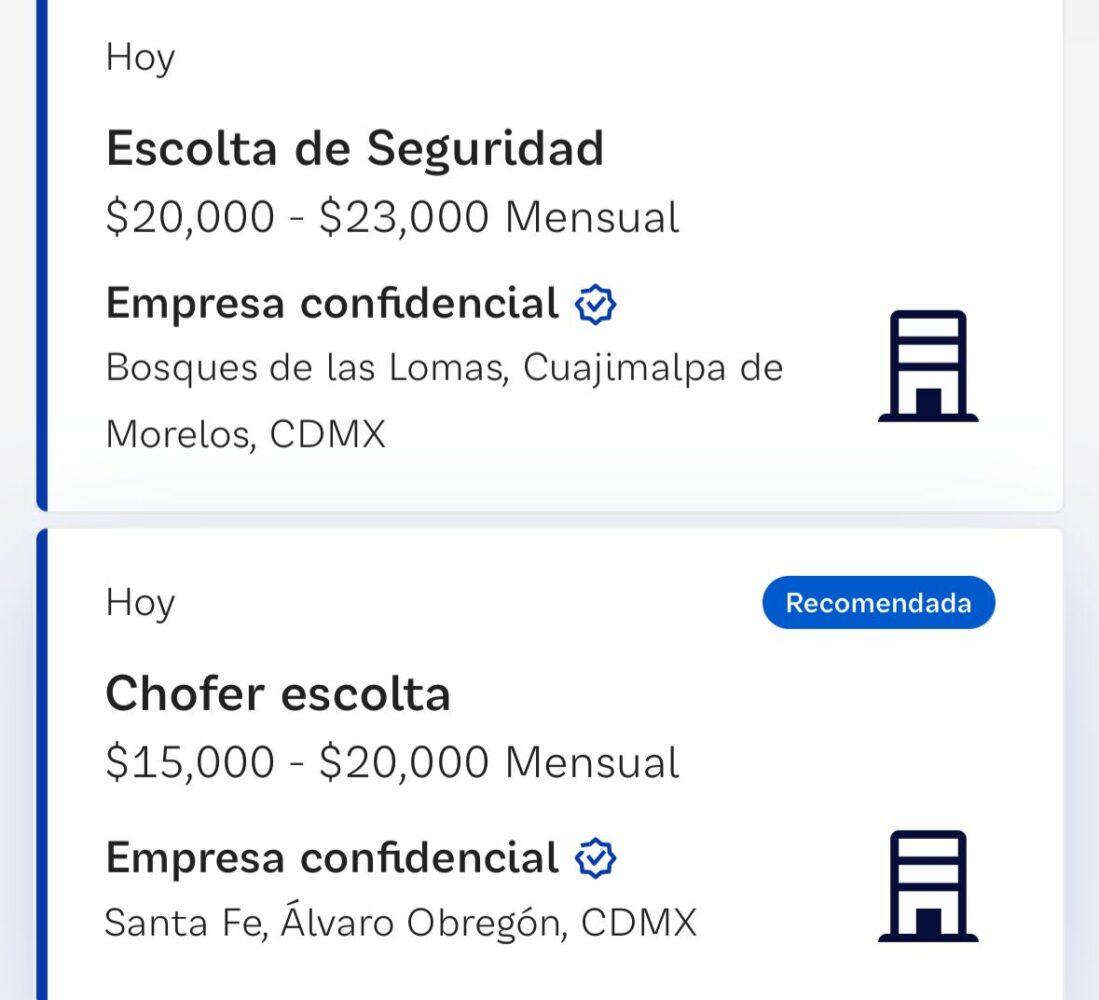Click the Recomendada badge
Screen dimensions: 1099x1000
tap(878, 603)
